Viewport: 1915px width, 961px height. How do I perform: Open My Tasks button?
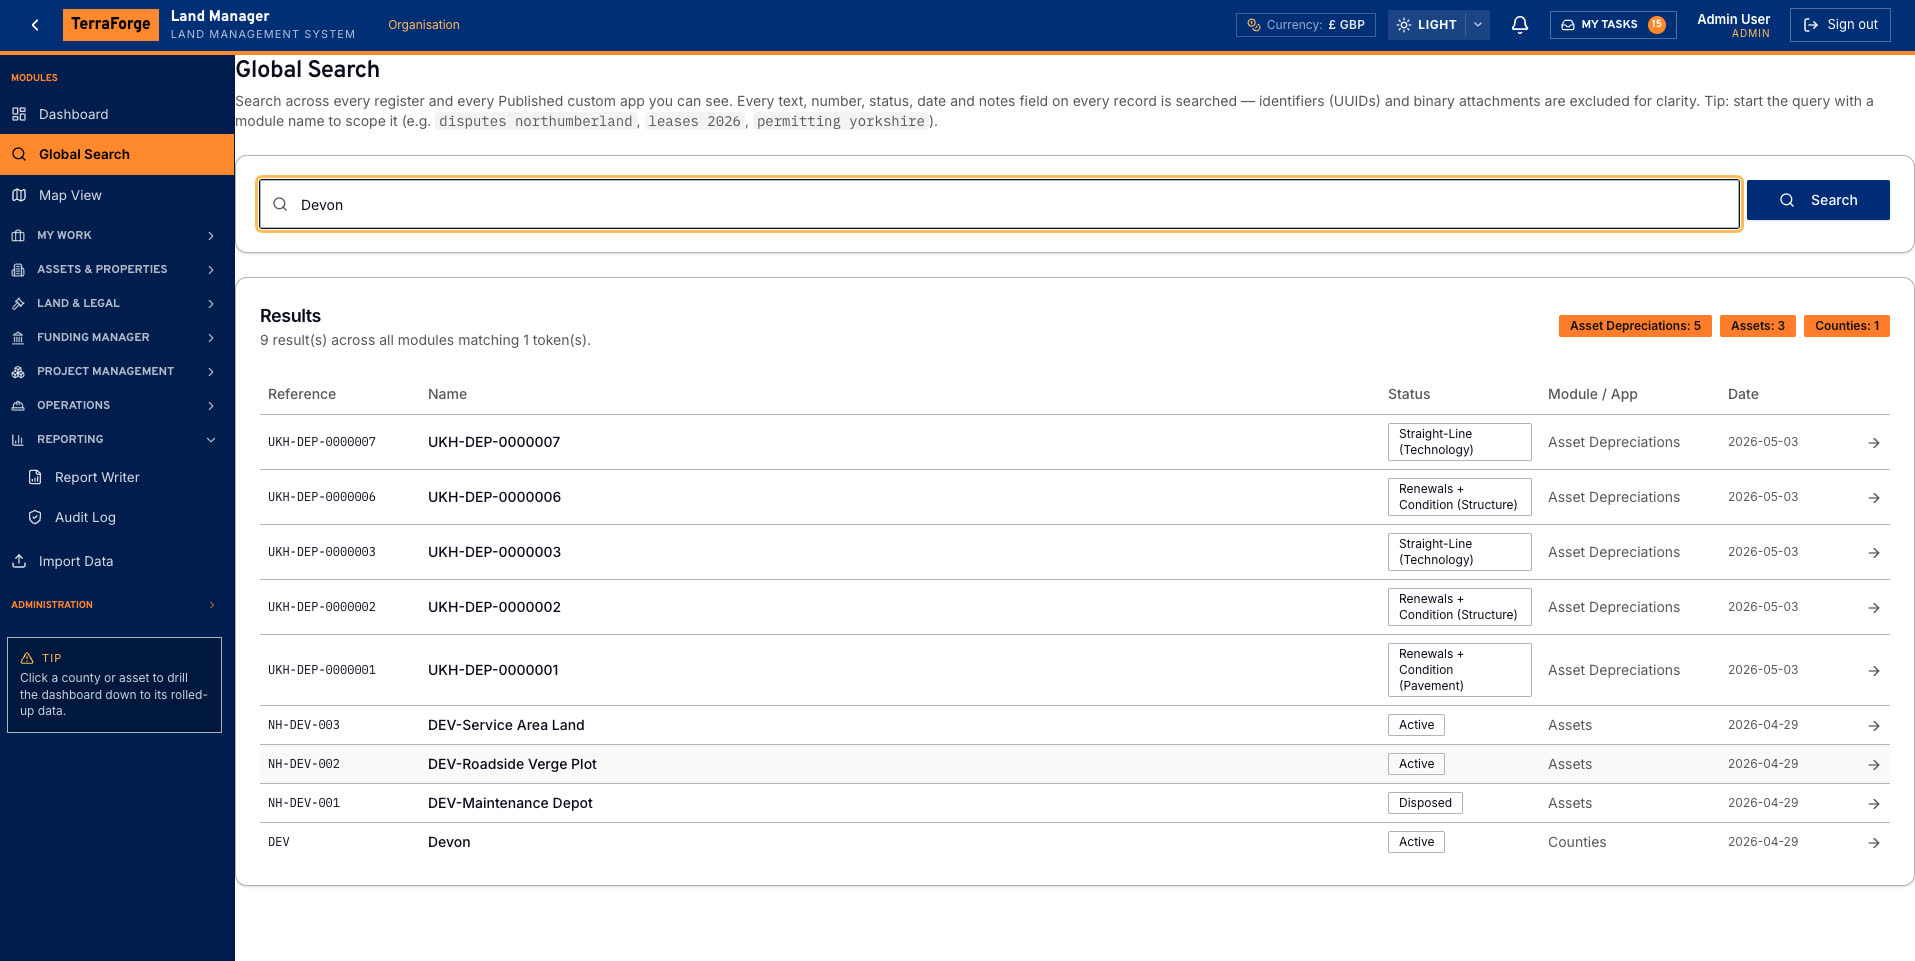pos(1613,25)
